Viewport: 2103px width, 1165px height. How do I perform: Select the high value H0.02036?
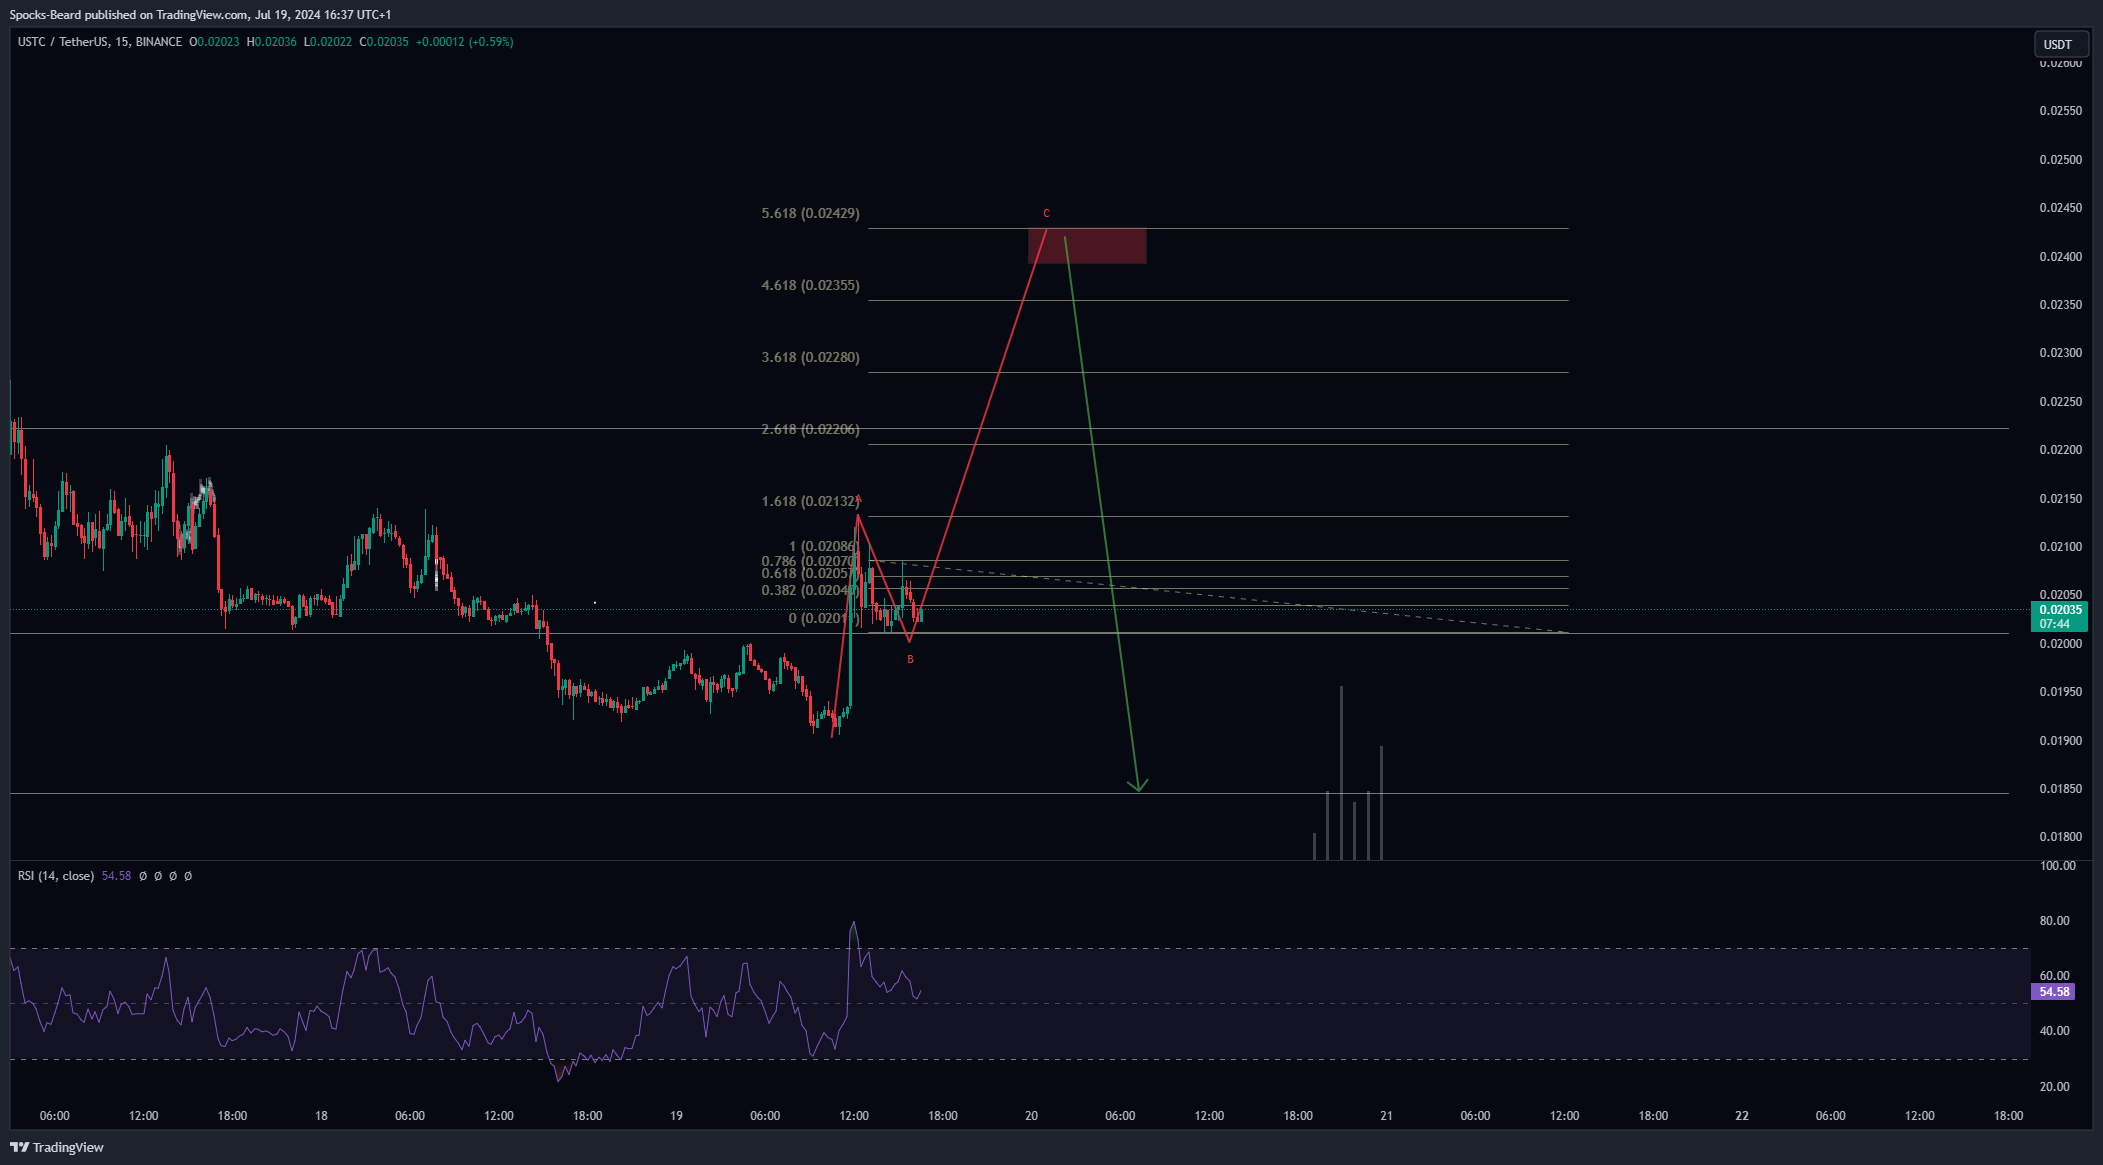tap(272, 42)
